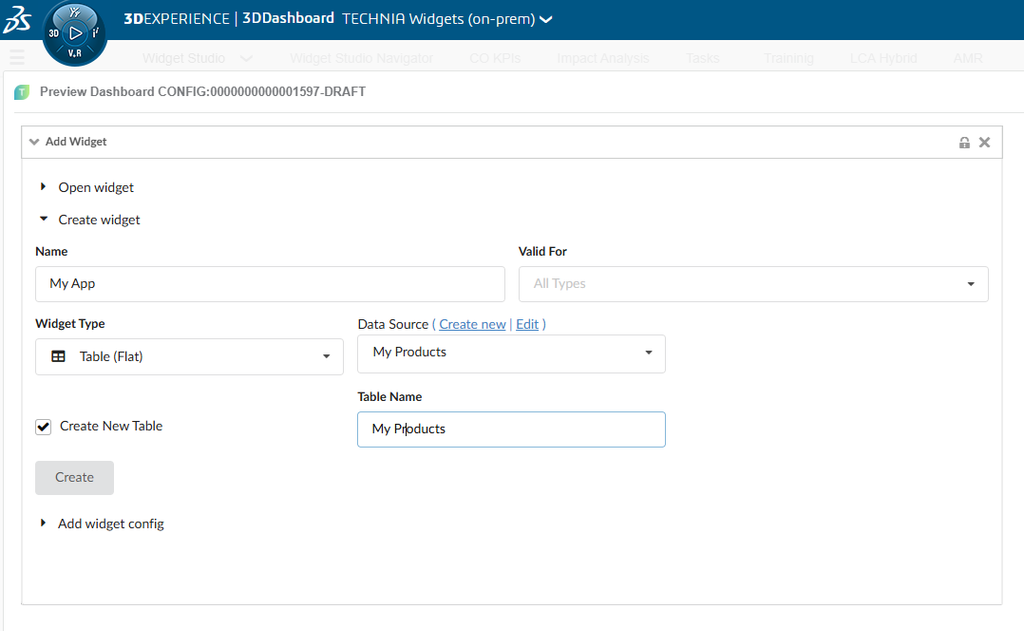The width and height of the screenshot is (1024, 631).
Task: Click the Create new data source link
Action: pos(472,324)
